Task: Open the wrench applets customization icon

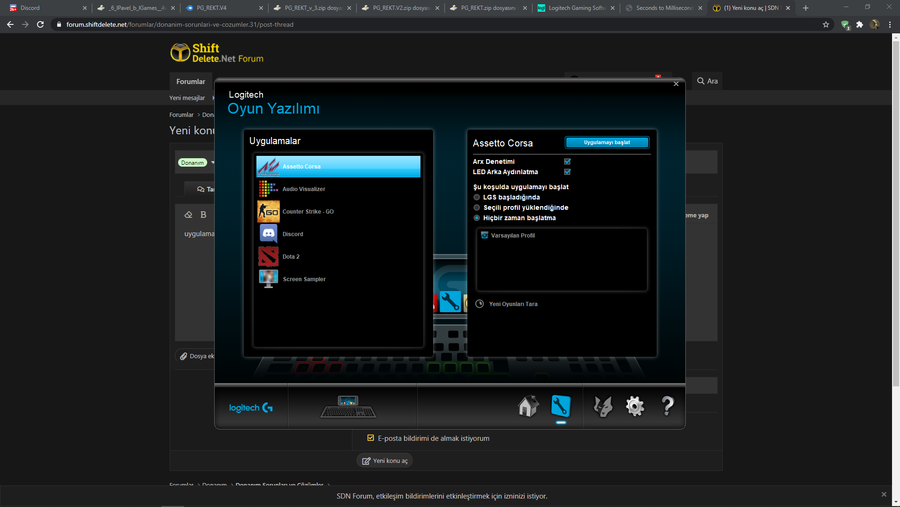Action: click(x=561, y=405)
